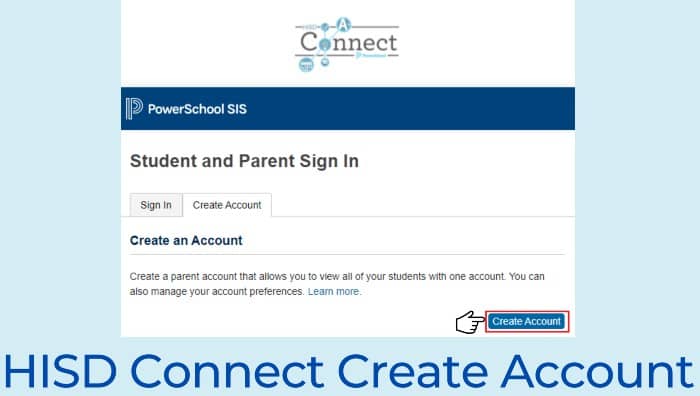This screenshot has width=700, height=396.
Task: Click the A+ grade circle in logo
Action: [343, 25]
